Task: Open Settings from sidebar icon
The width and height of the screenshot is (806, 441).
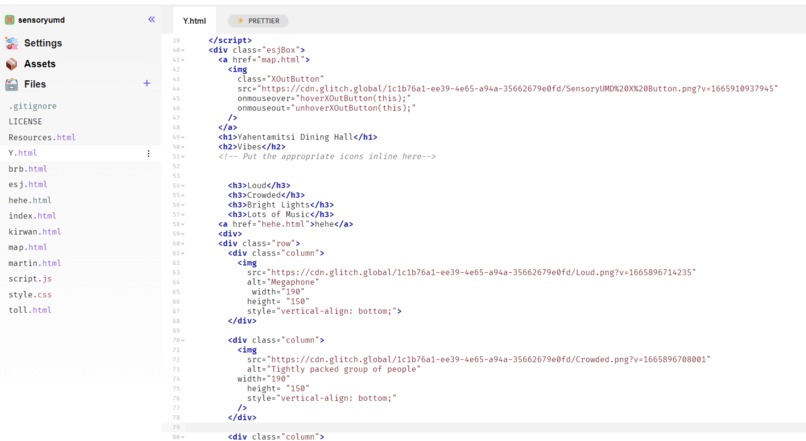Action: tap(11, 43)
